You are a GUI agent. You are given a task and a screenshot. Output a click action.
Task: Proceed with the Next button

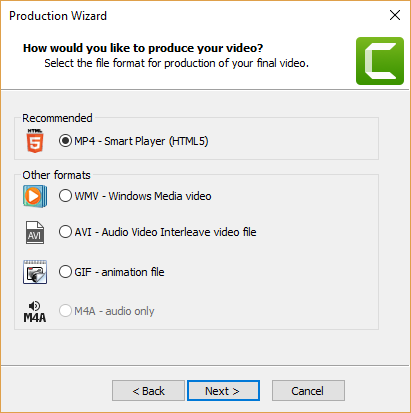(x=223, y=391)
